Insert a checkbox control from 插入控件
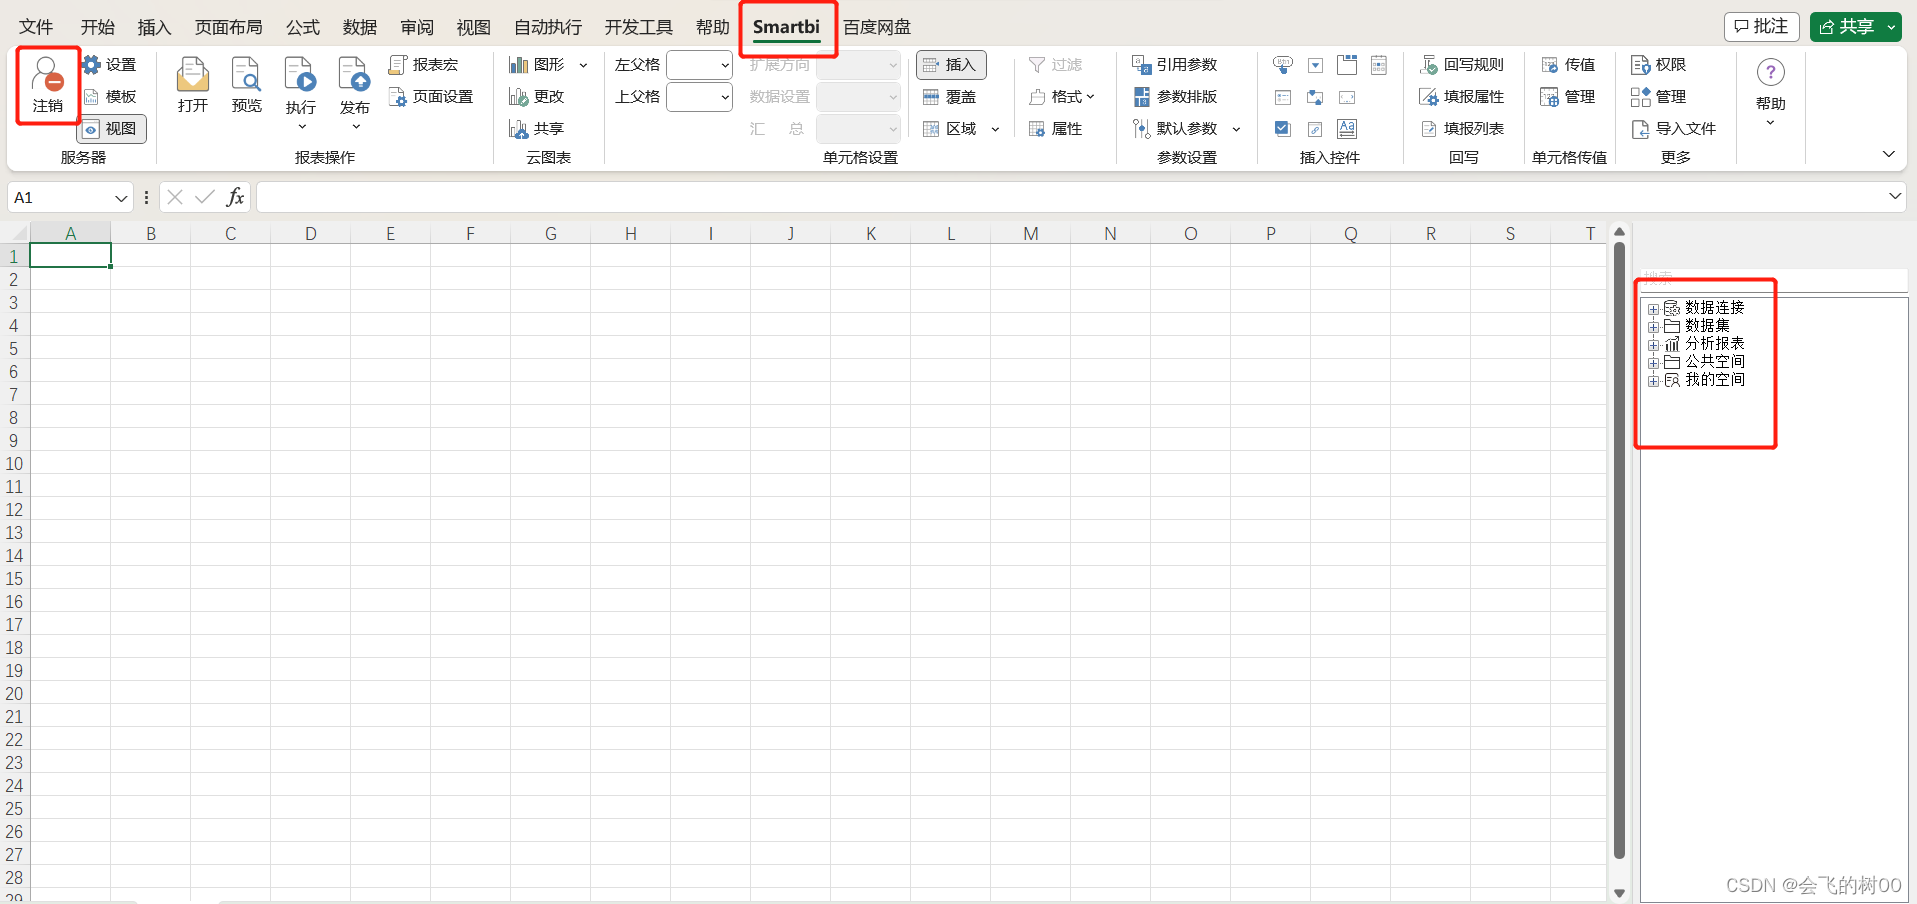 [x=1281, y=128]
